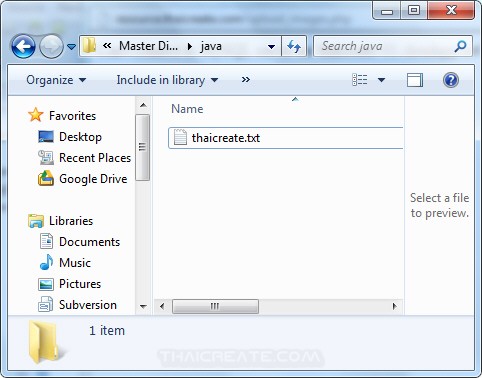This screenshot has height=378, width=482.
Task: Click the file list horizontal scrollbar thumb
Action: coord(215,306)
